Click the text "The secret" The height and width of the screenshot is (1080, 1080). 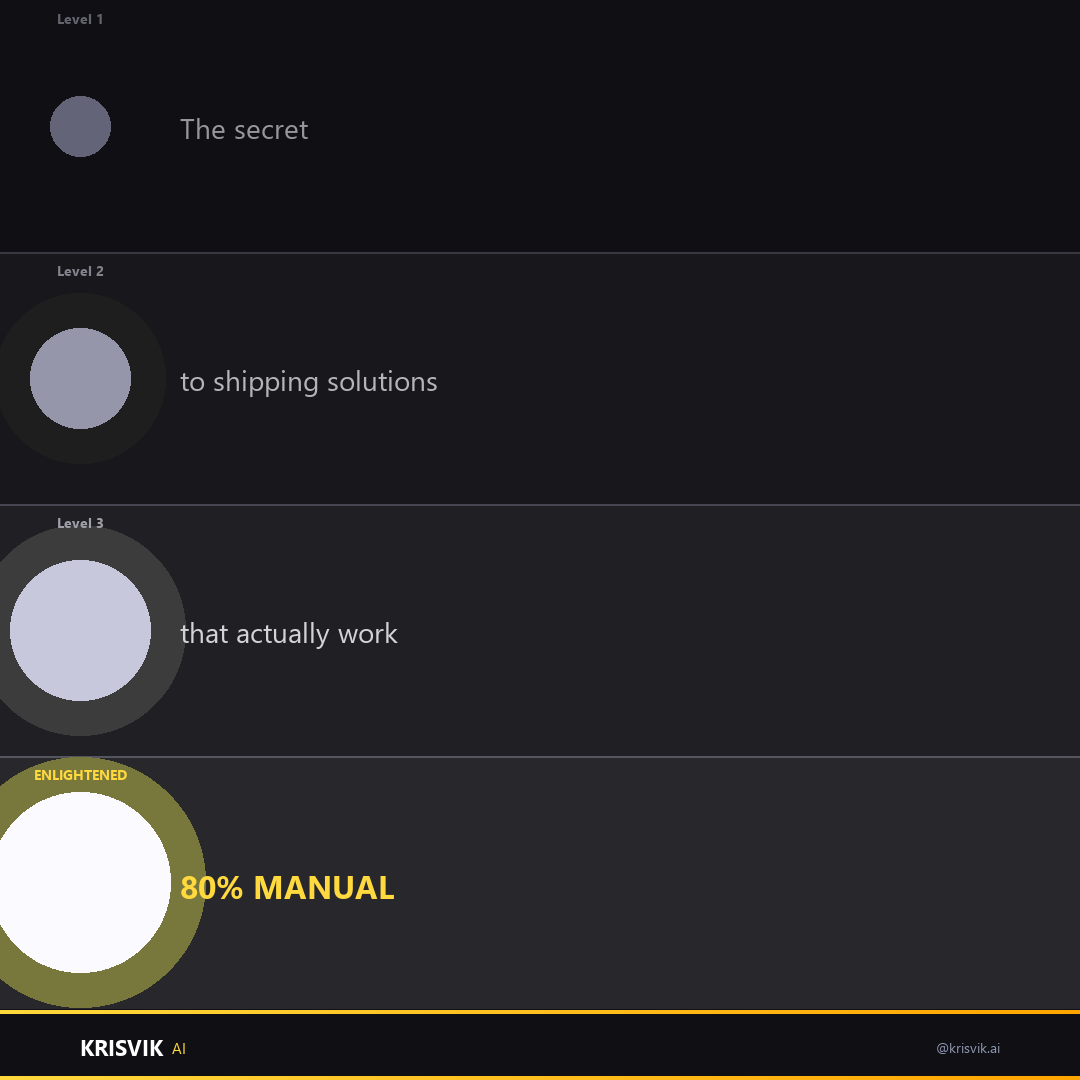pos(245,129)
